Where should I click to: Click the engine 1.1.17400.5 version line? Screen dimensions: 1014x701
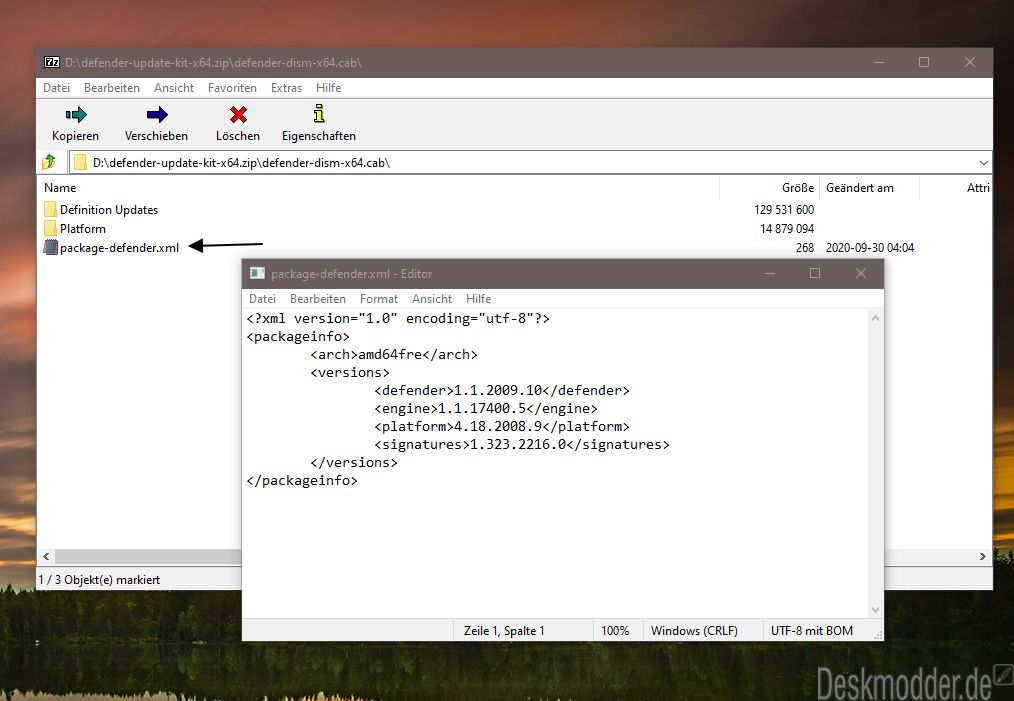pyautogui.click(x=486, y=409)
